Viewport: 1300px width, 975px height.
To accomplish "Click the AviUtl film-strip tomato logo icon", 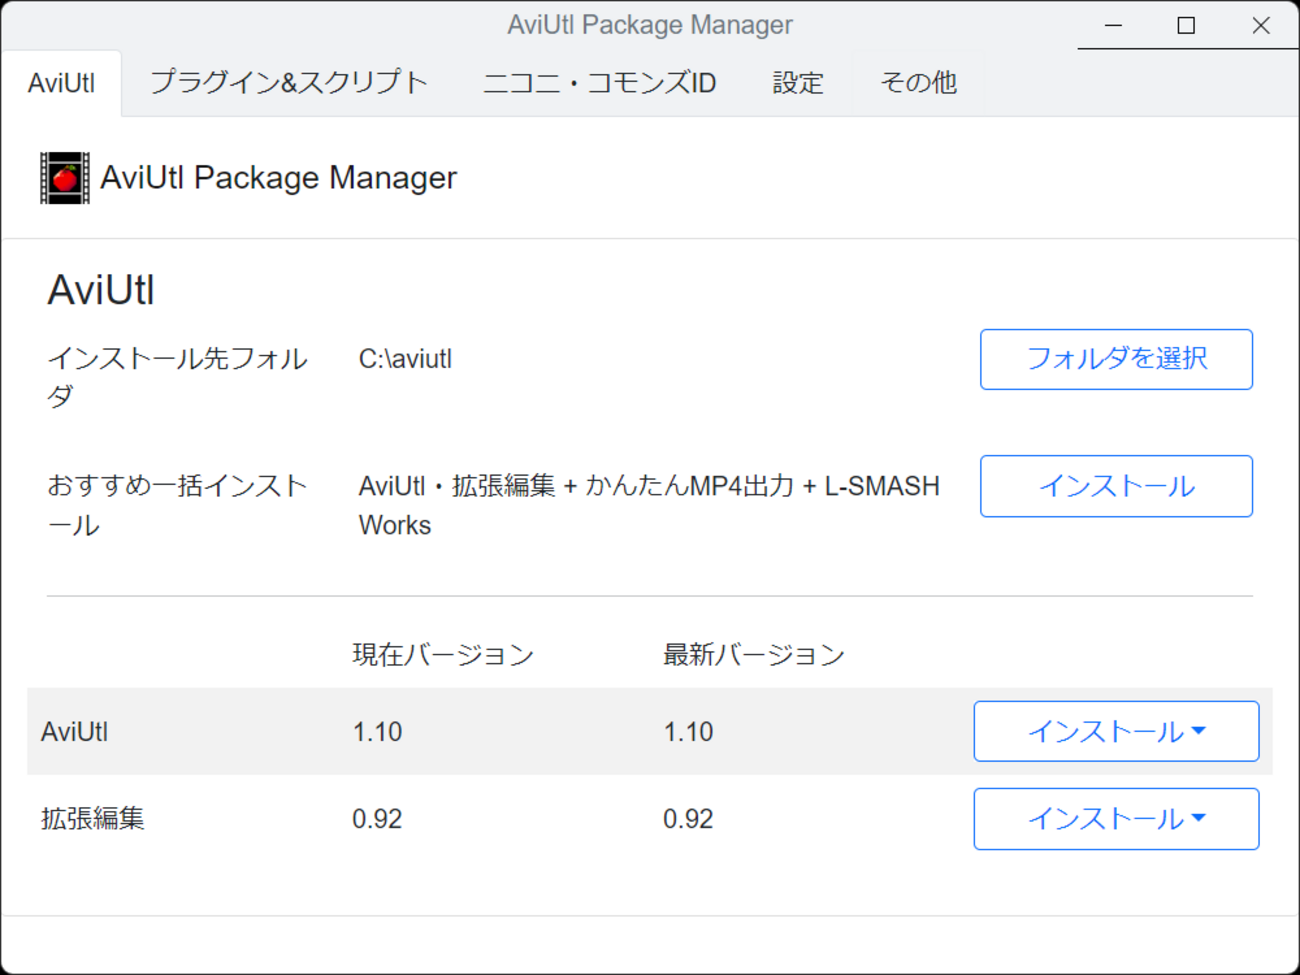I will coord(65,178).
